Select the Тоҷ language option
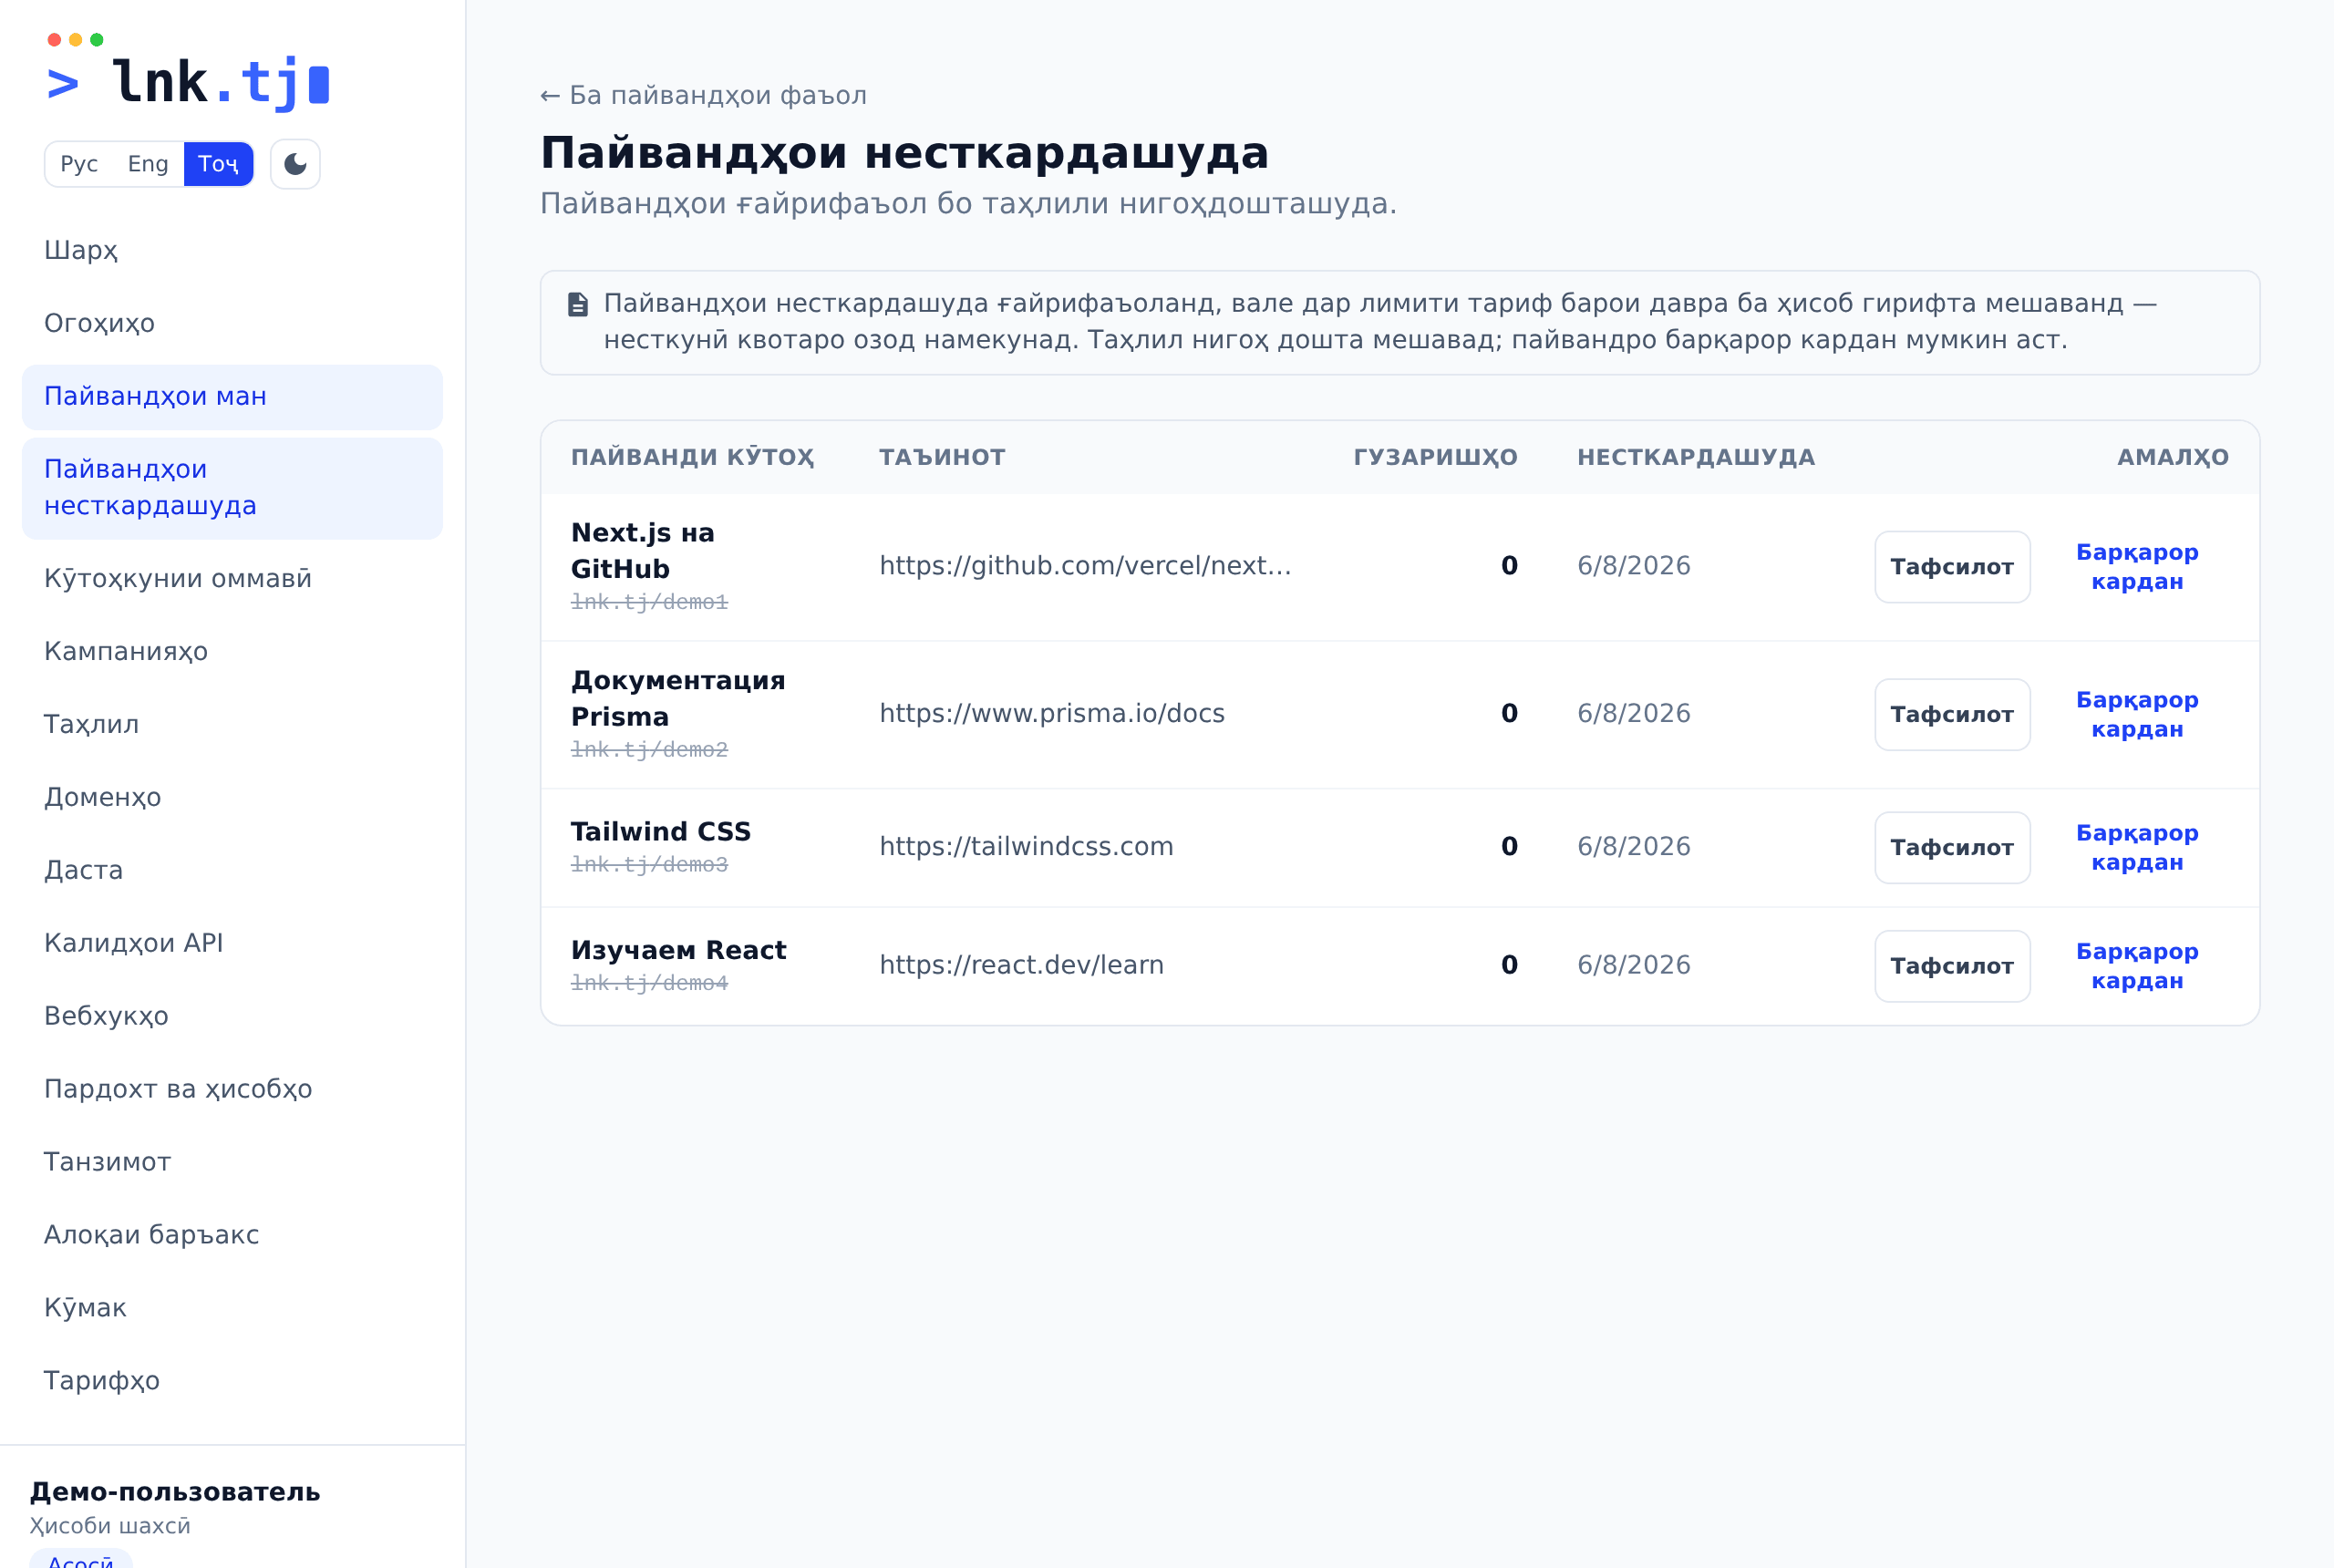2334x1568 pixels. tap(218, 164)
